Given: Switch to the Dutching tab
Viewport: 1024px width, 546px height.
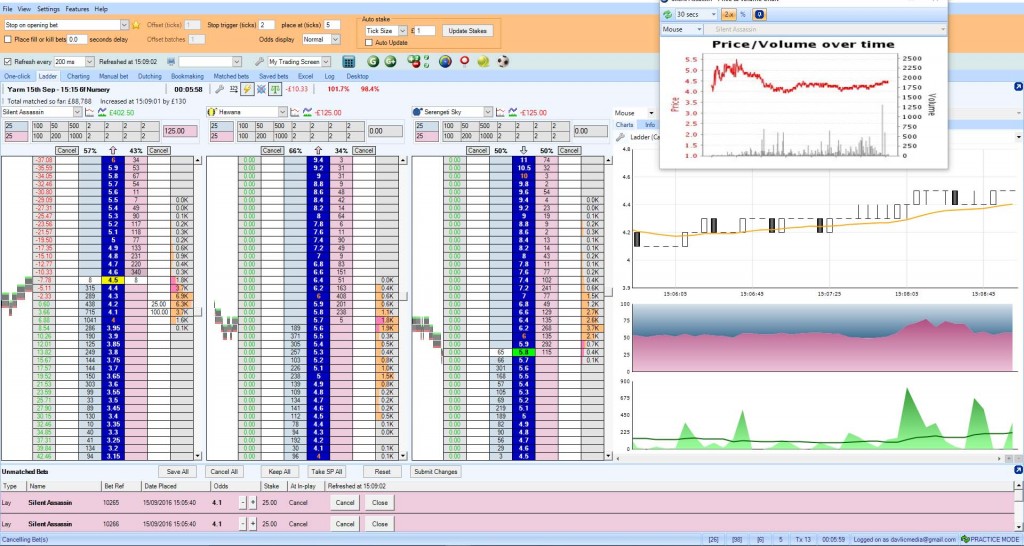Looking at the screenshot, I should point(150,76).
